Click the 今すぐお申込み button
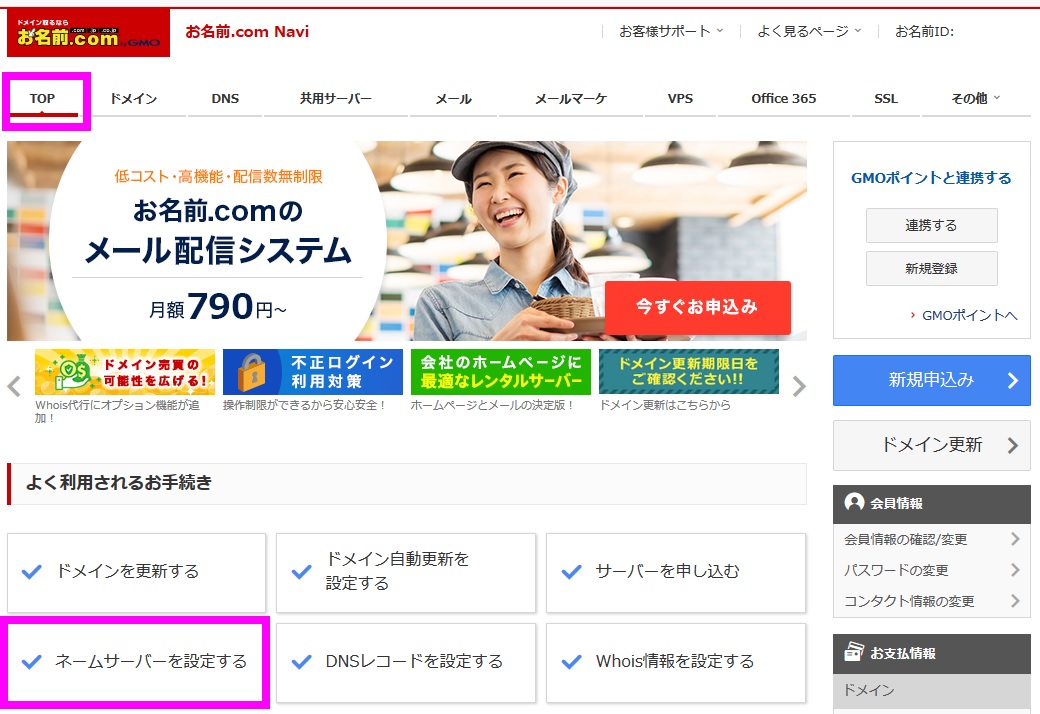The width and height of the screenshot is (1040, 714). point(697,307)
